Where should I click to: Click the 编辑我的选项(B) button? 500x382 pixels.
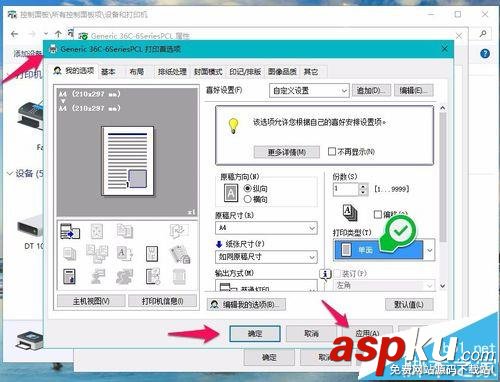coord(246,304)
